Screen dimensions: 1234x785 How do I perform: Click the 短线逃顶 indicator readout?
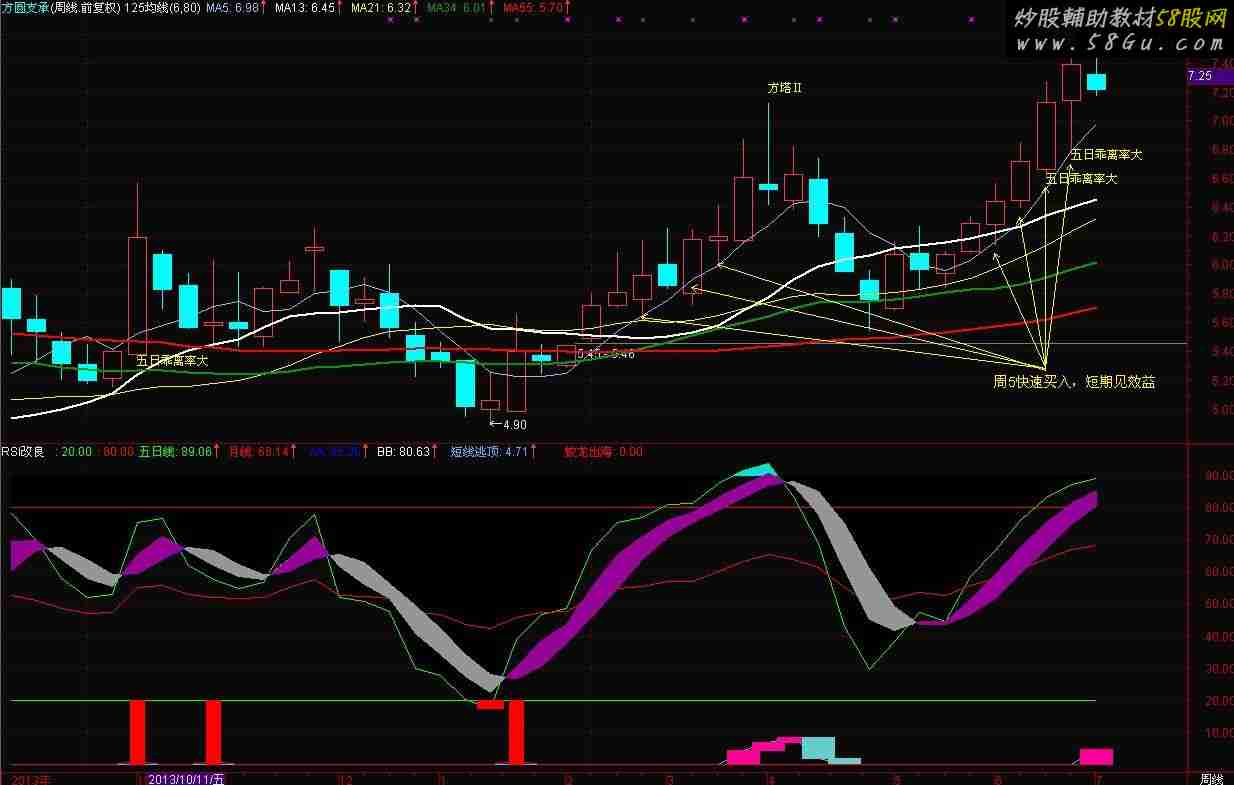(488, 452)
